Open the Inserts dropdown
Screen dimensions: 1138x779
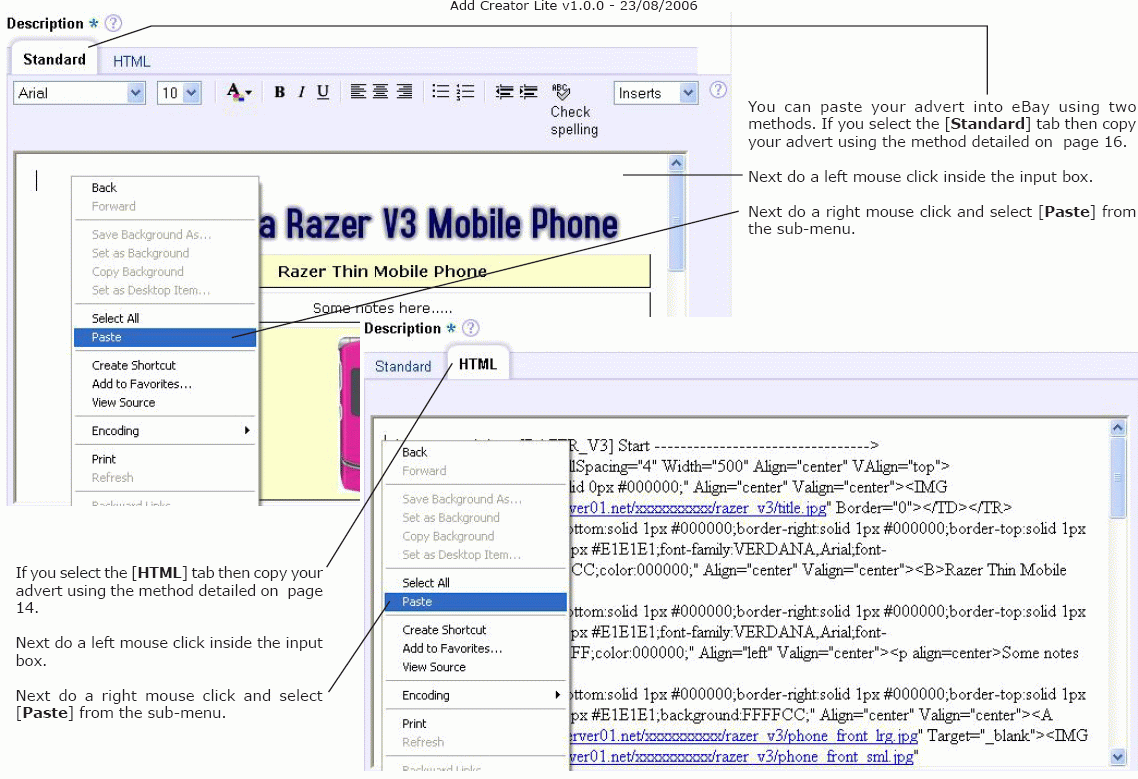[x=656, y=93]
